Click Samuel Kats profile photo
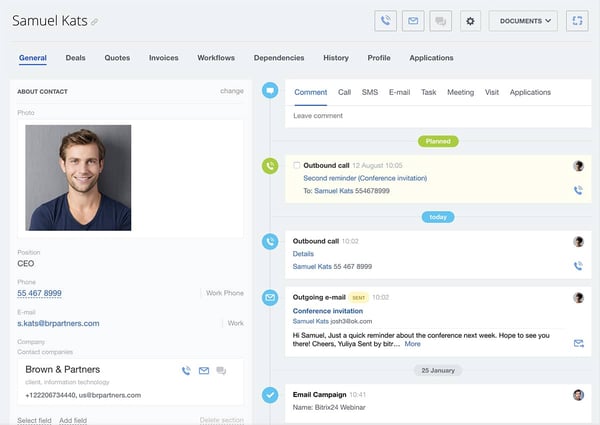This screenshot has height=425, width=600. pos(78,177)
